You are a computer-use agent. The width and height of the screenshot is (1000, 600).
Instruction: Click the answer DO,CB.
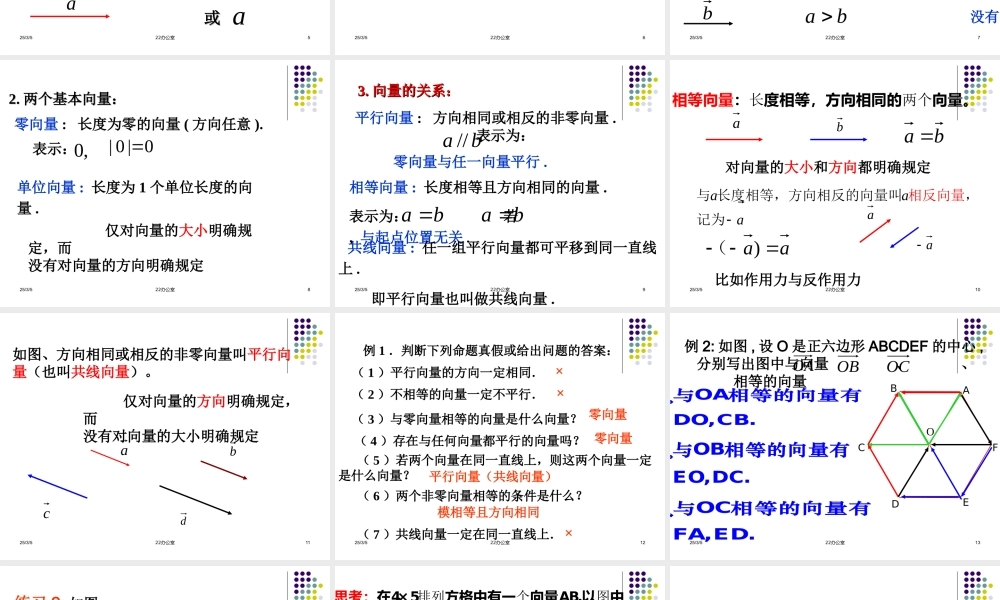tap(714, 420)
